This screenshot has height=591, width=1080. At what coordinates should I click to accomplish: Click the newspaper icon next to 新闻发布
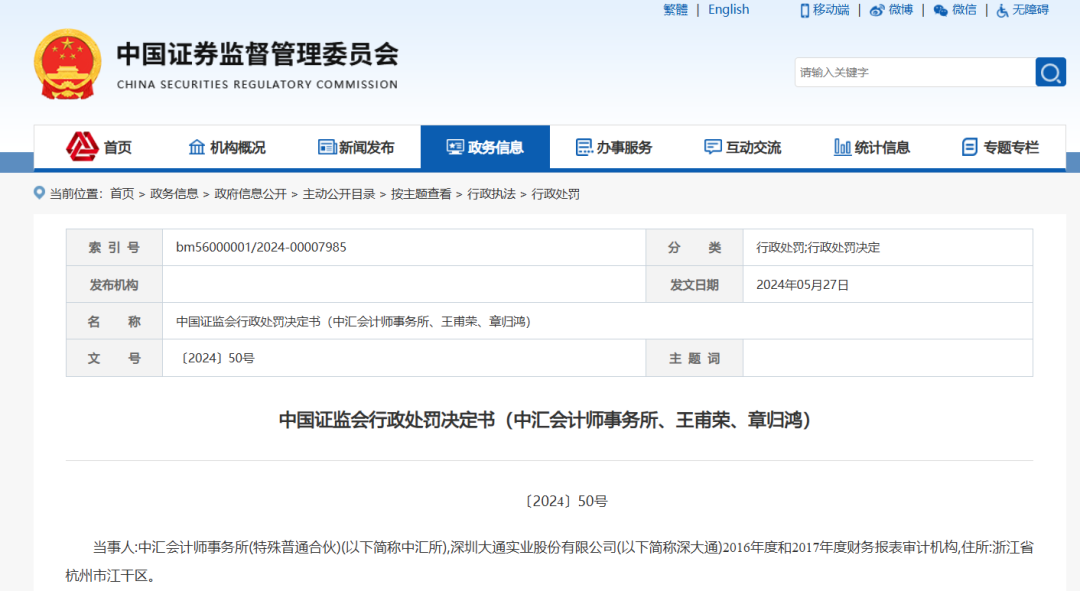326,147
